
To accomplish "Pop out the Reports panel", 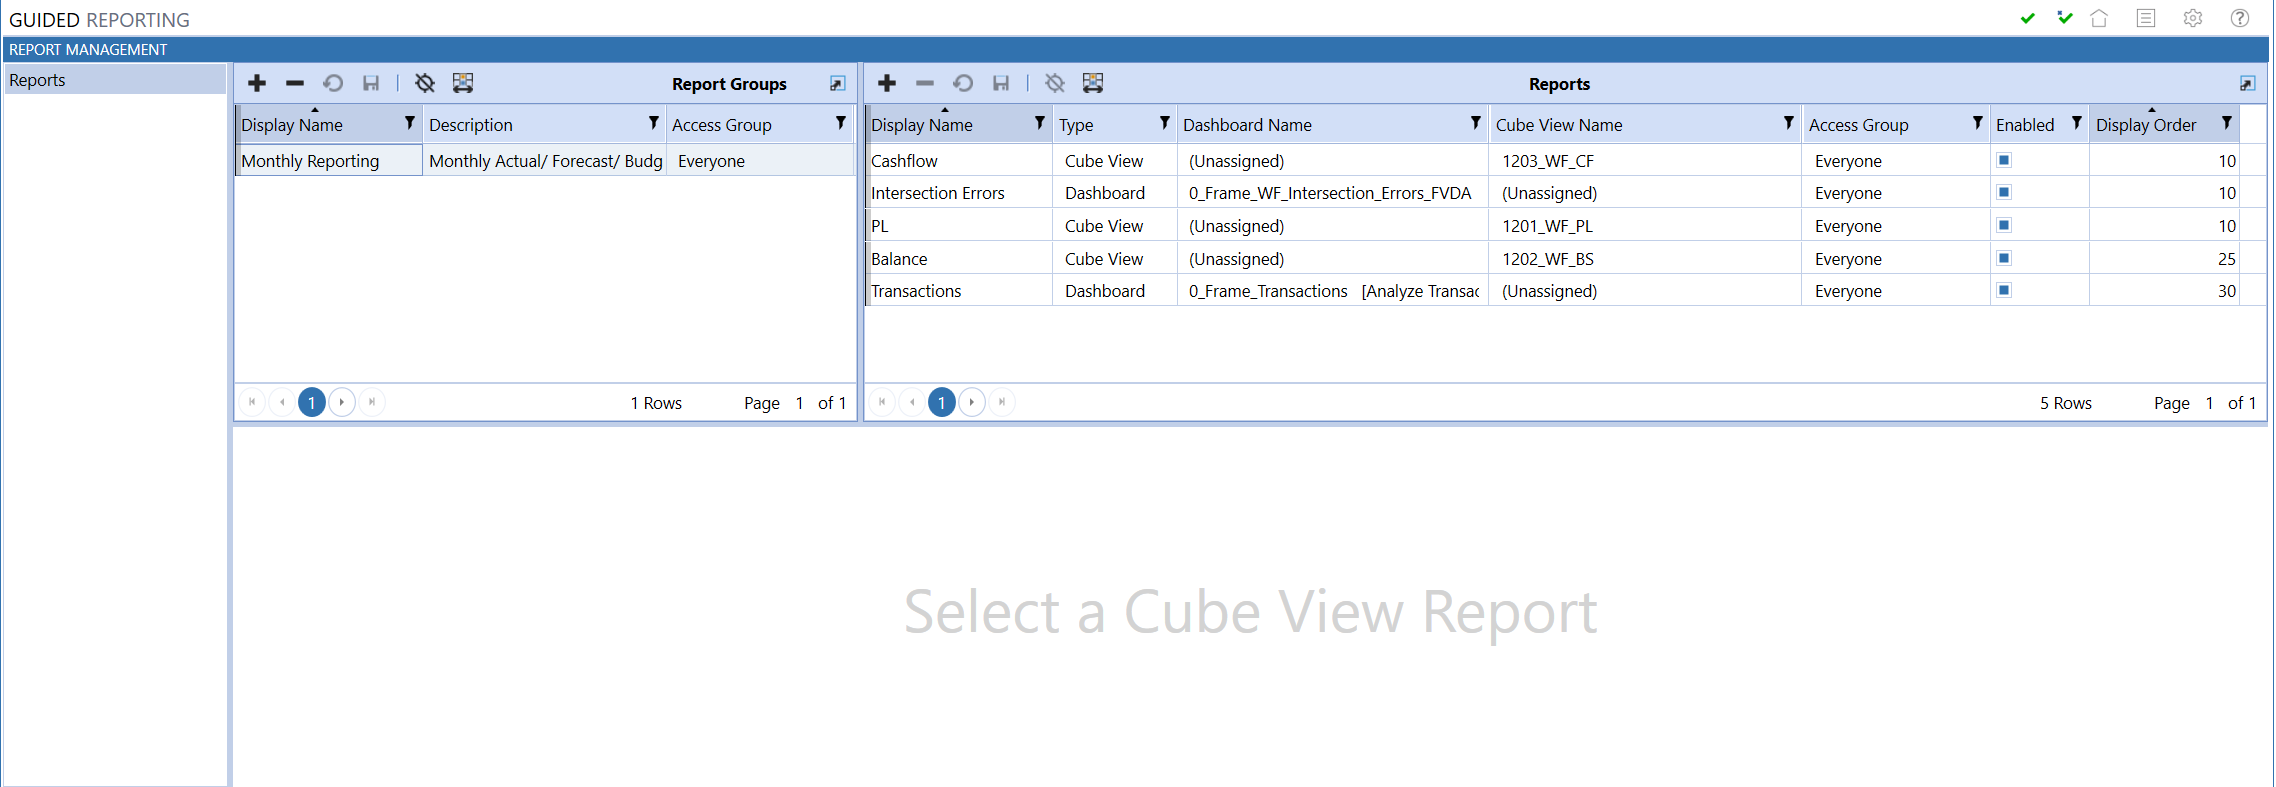I will click(x=2247, y=84).
